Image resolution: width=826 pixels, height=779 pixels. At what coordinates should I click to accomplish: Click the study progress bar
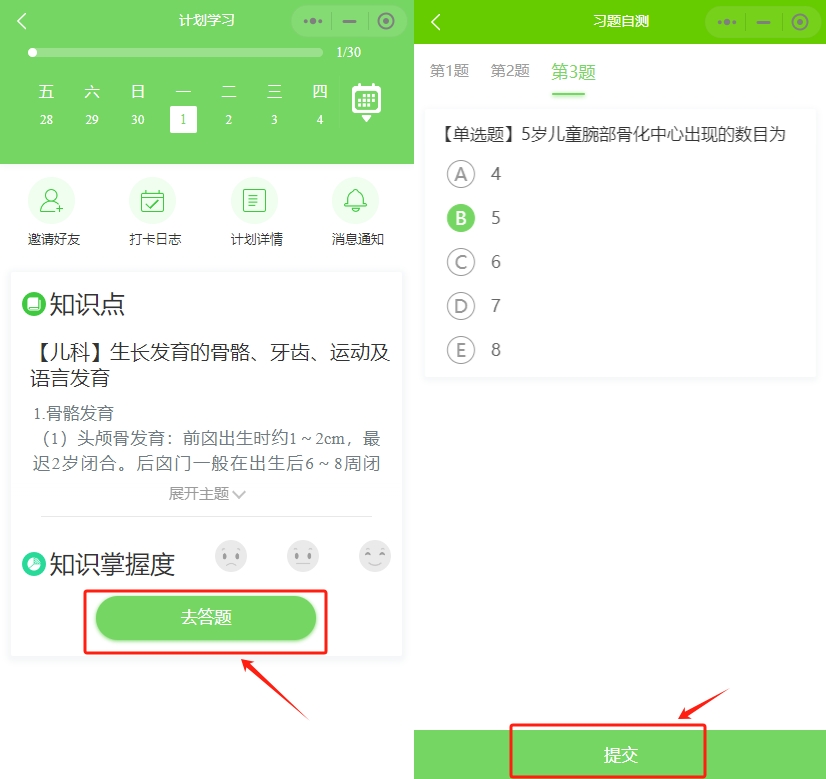[x=175, y=53]
